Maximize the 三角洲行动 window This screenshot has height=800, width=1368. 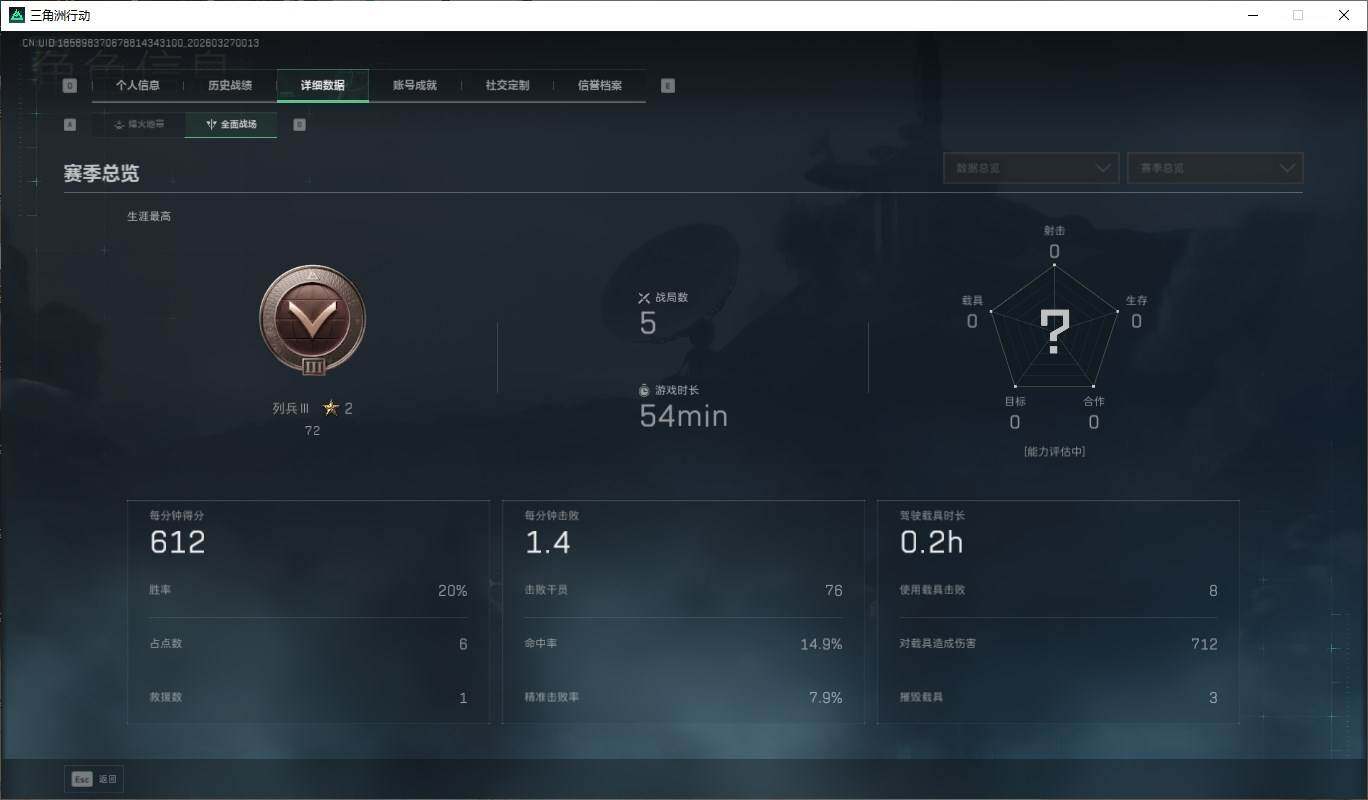coord(1298,15)
